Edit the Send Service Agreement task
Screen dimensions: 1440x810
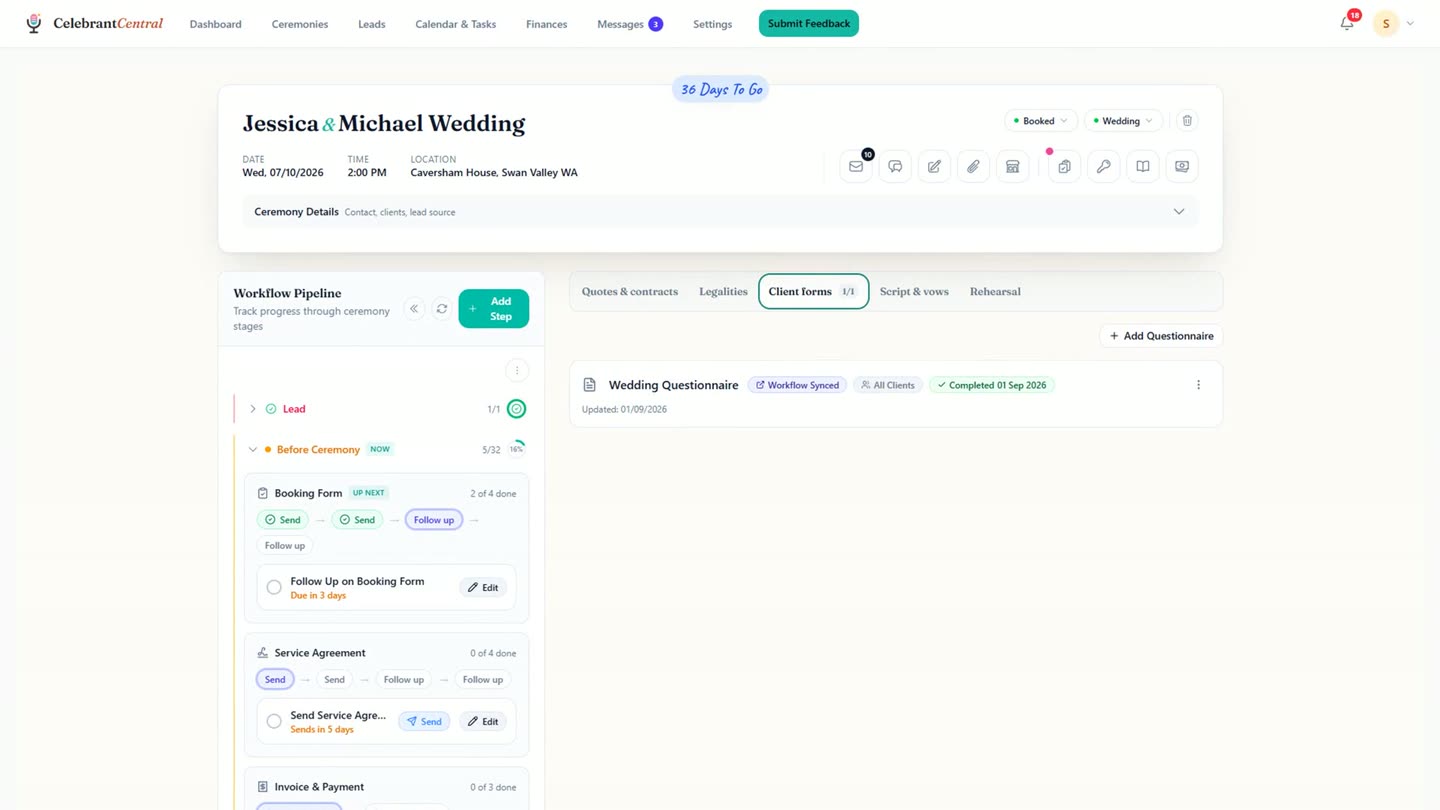pyautogui.click(x=483, y=721)
